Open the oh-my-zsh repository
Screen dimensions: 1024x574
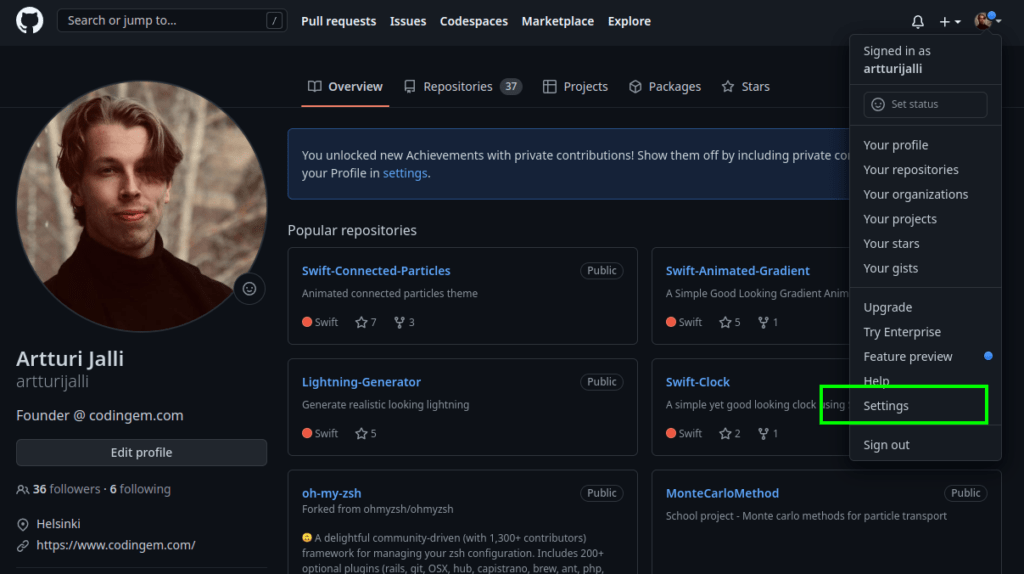[331, 493]
